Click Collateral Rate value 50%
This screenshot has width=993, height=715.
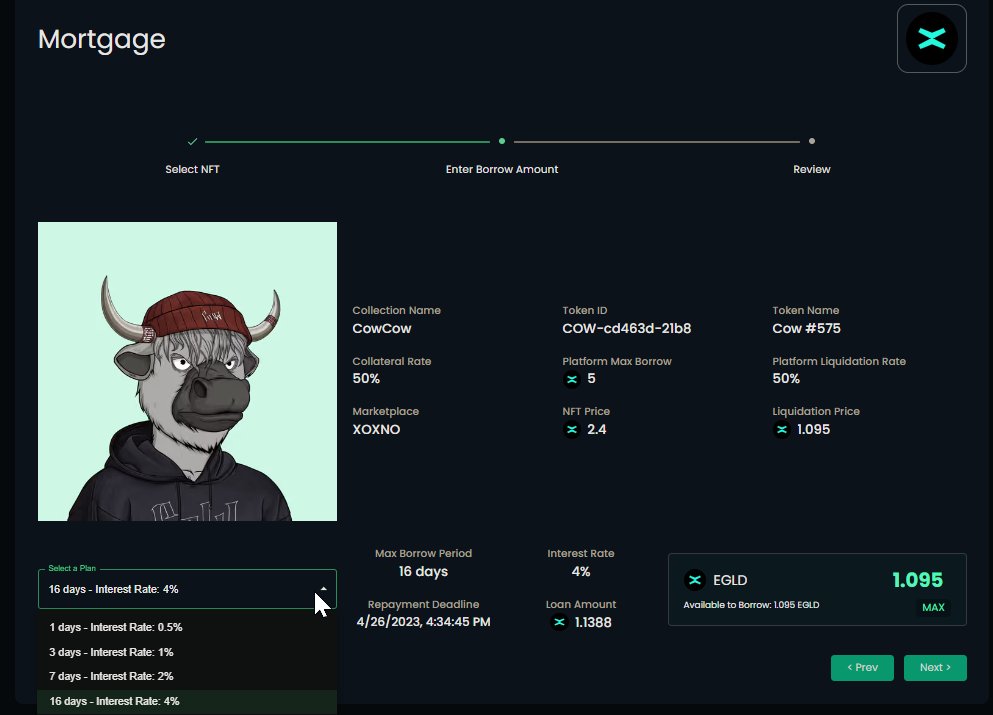[366, 379]
